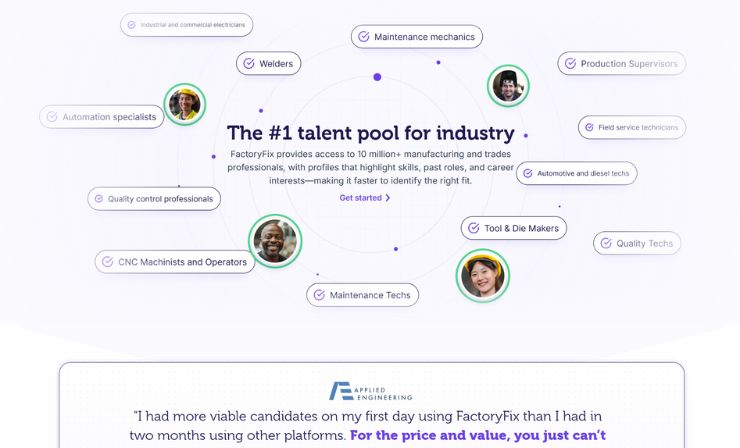Click the smiling bearded man's avatar

click(x=275, y=241)
